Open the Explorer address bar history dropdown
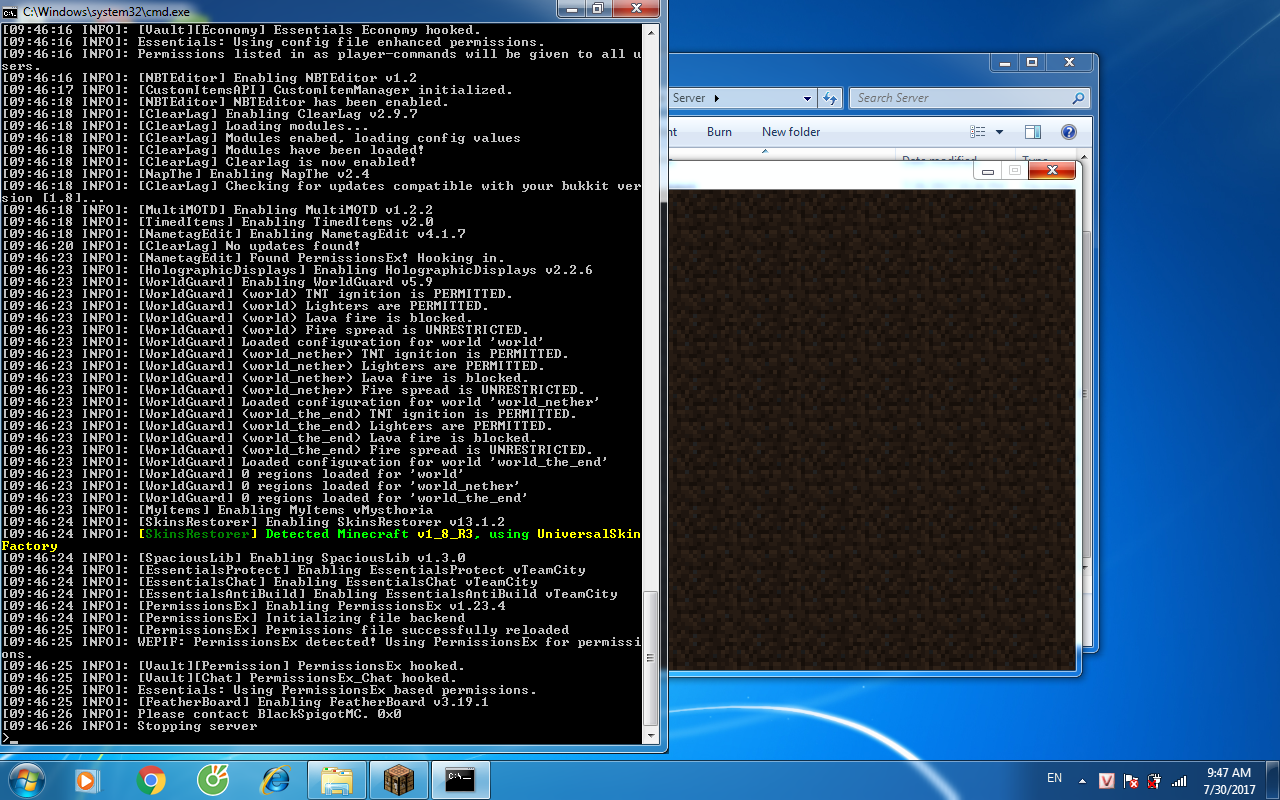Screen dimensions: 1280x800 coord(808,98)
